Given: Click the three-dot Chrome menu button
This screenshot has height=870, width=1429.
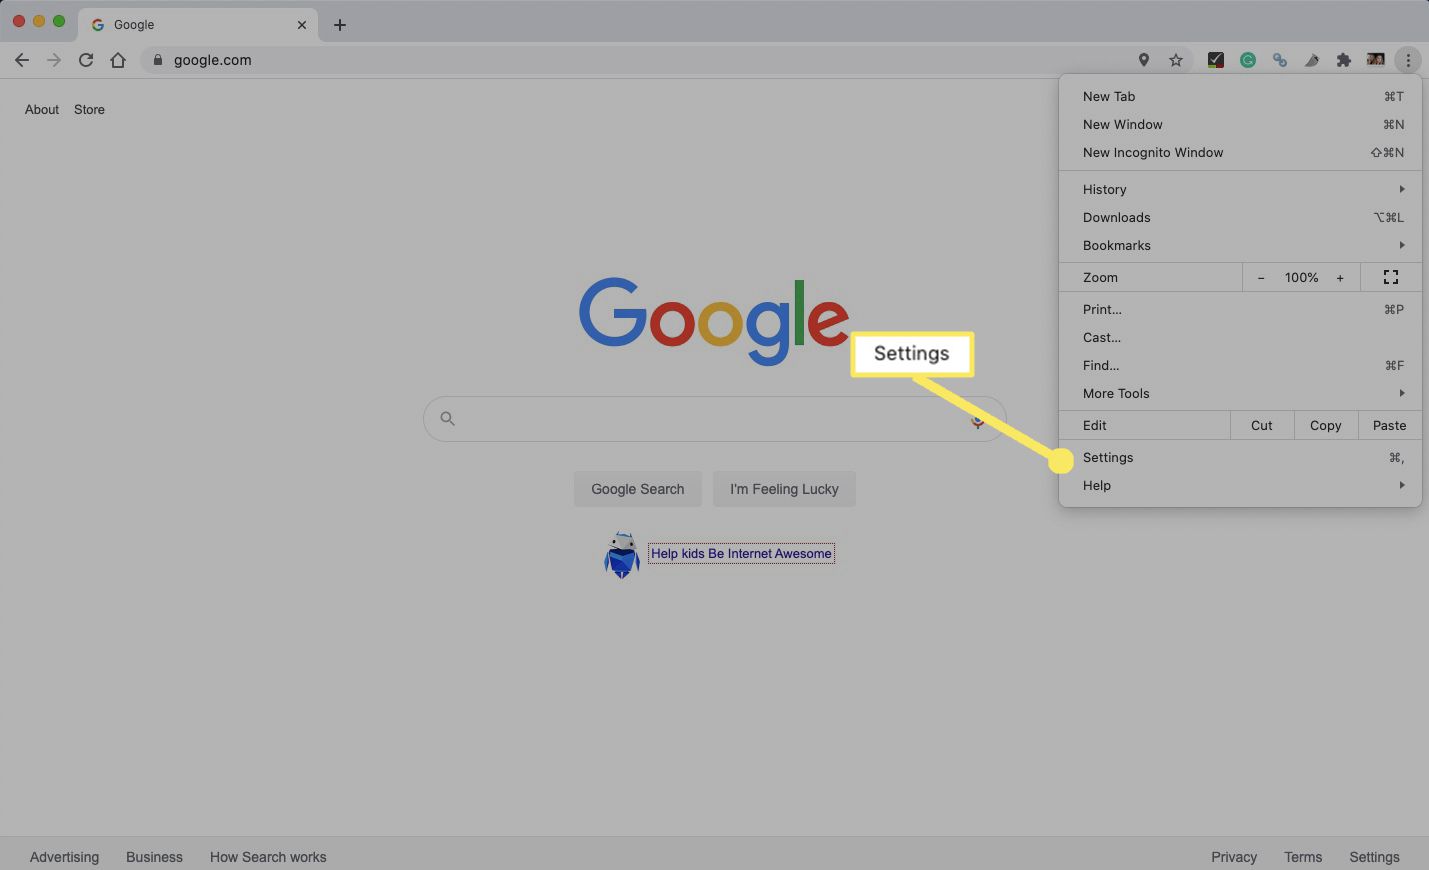Looking at the screenshot, I should [x=1408, y=60].
